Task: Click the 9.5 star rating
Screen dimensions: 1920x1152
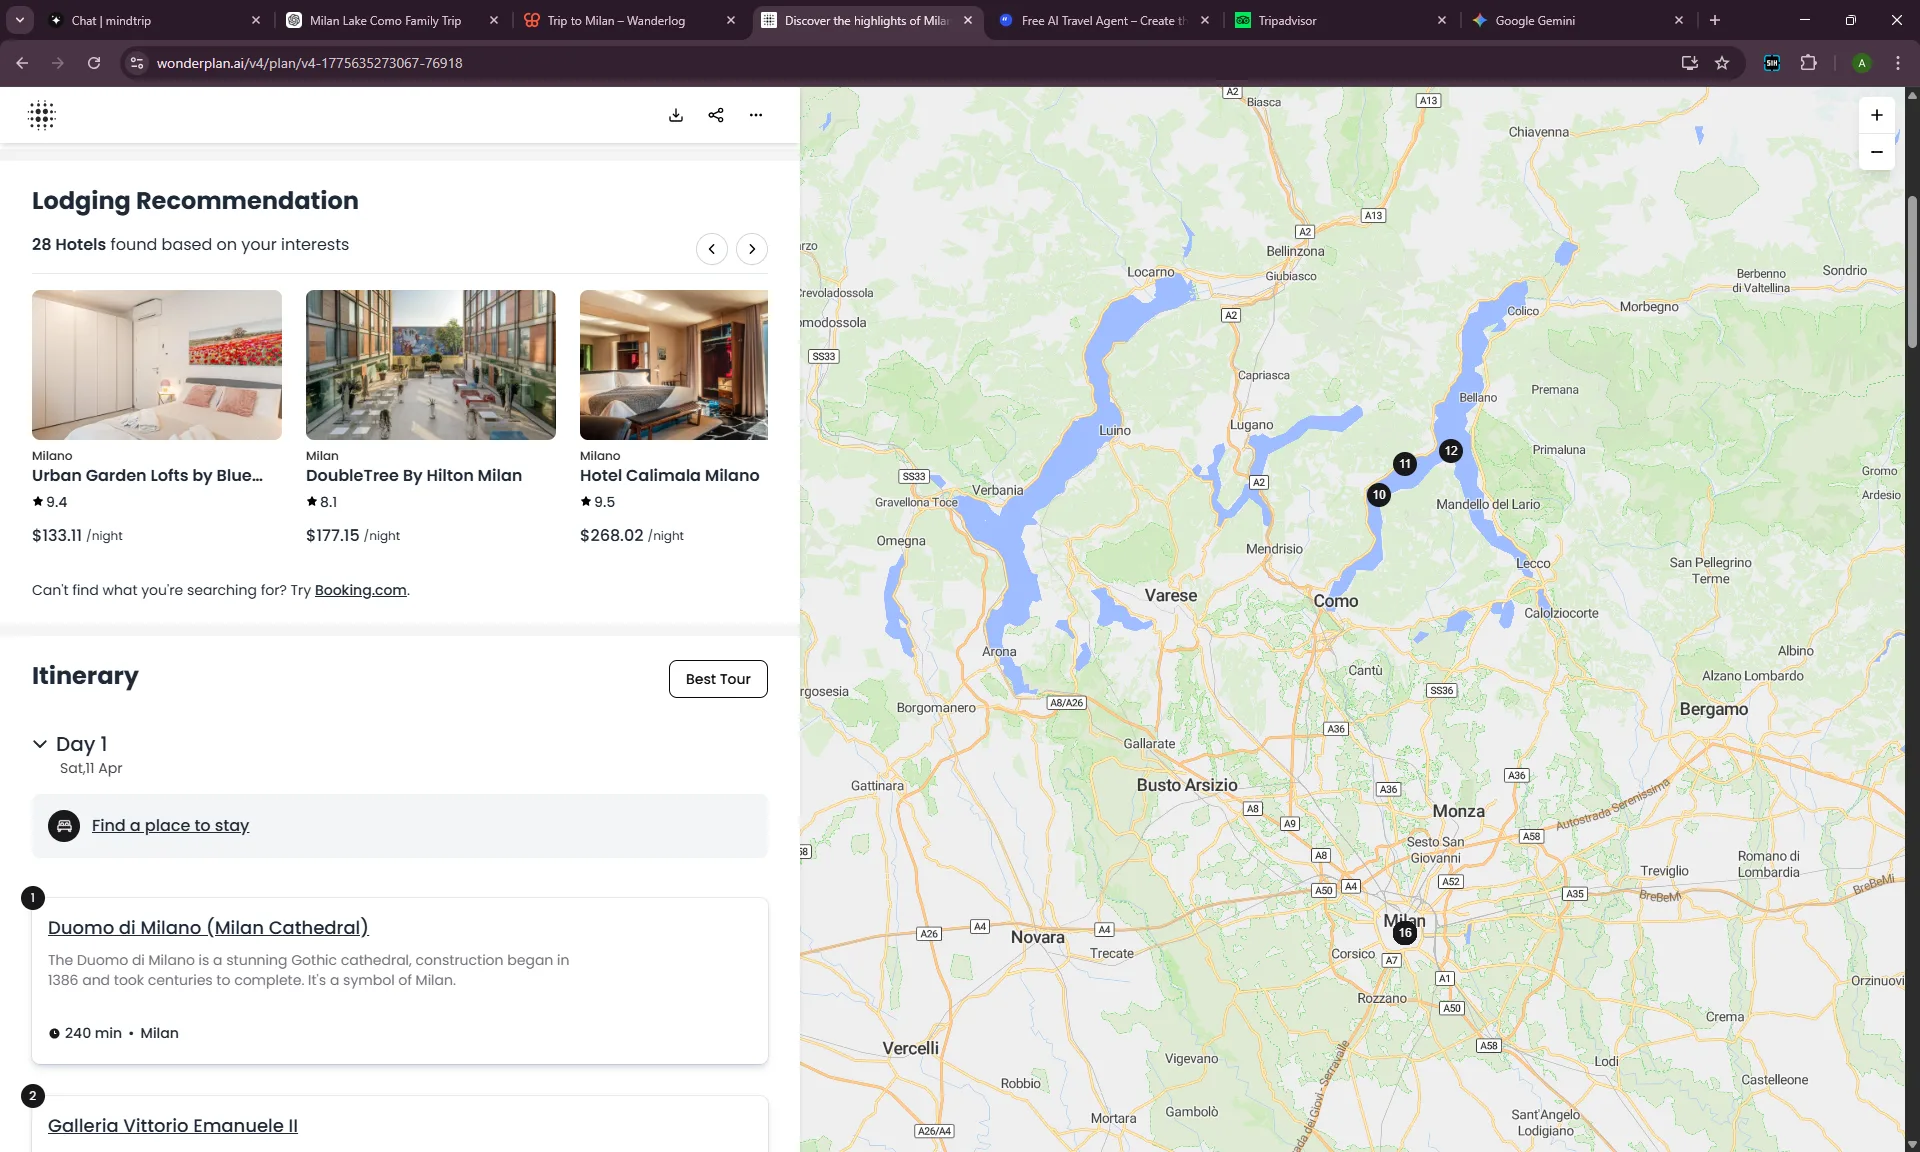Action: coord(598,502)
